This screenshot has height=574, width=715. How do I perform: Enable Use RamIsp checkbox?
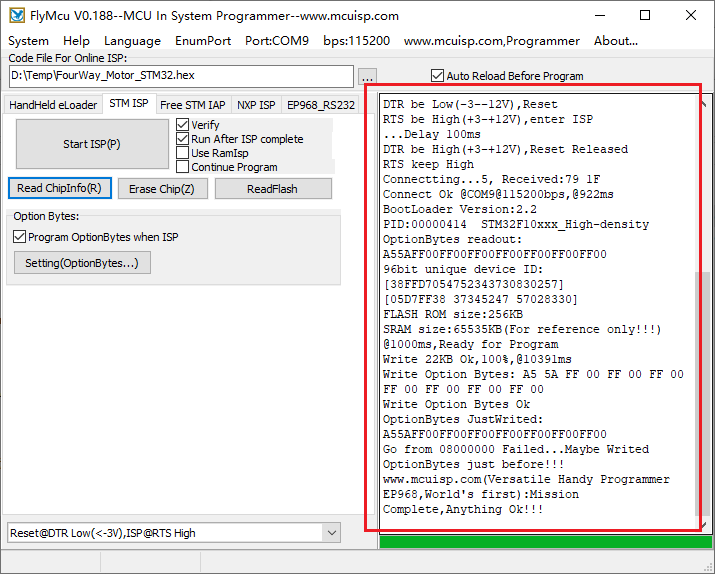click(182, 153)
